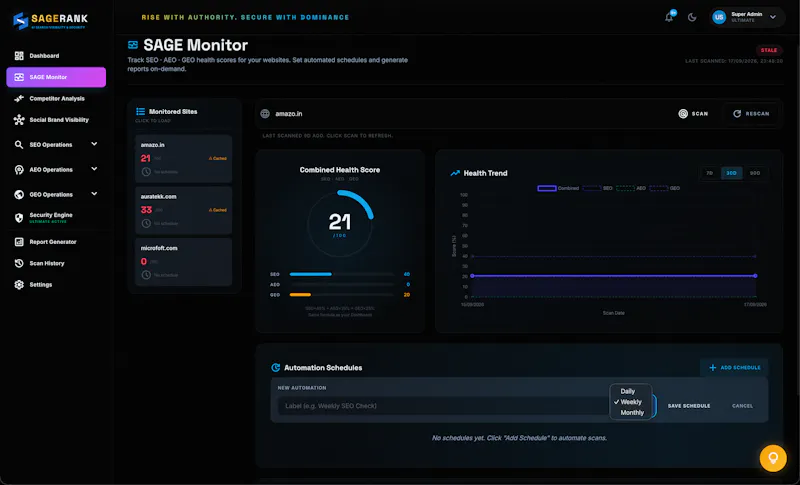Click the Combined Health Score gauge
This screenshot has width=800, height=485.
(x=340, y=224)
